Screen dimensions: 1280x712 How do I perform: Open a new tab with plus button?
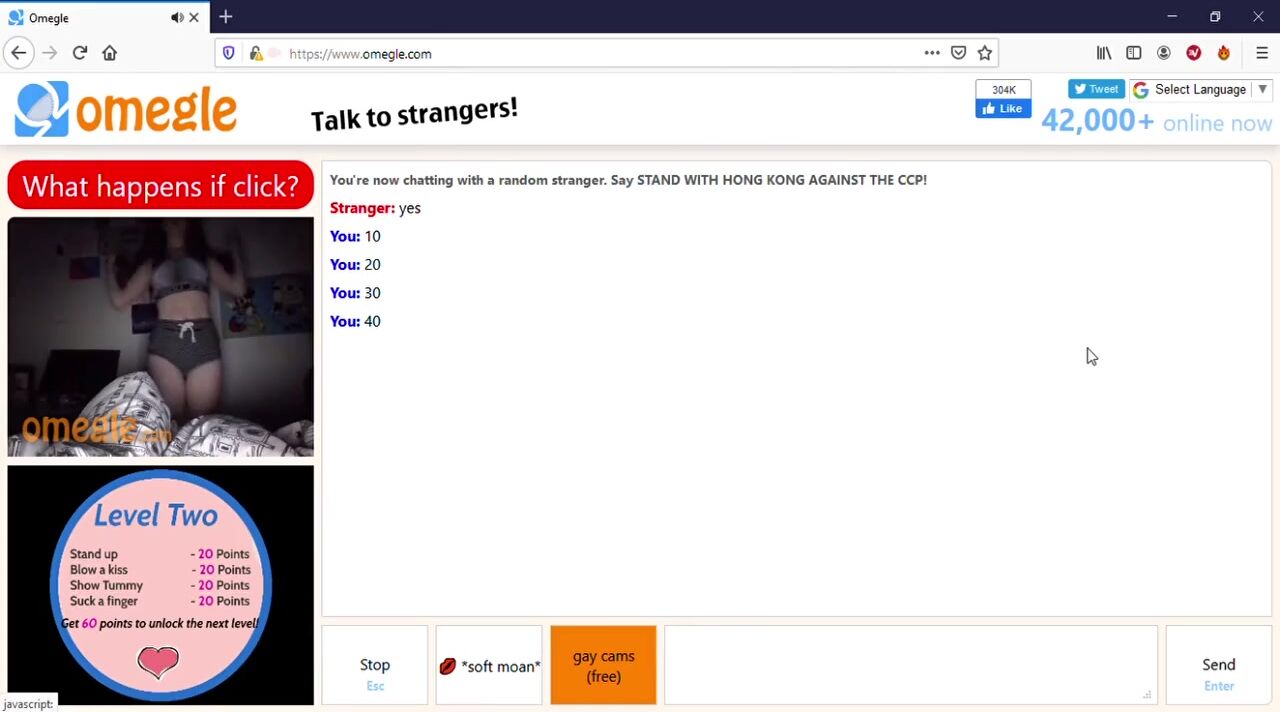click(226, 17)
